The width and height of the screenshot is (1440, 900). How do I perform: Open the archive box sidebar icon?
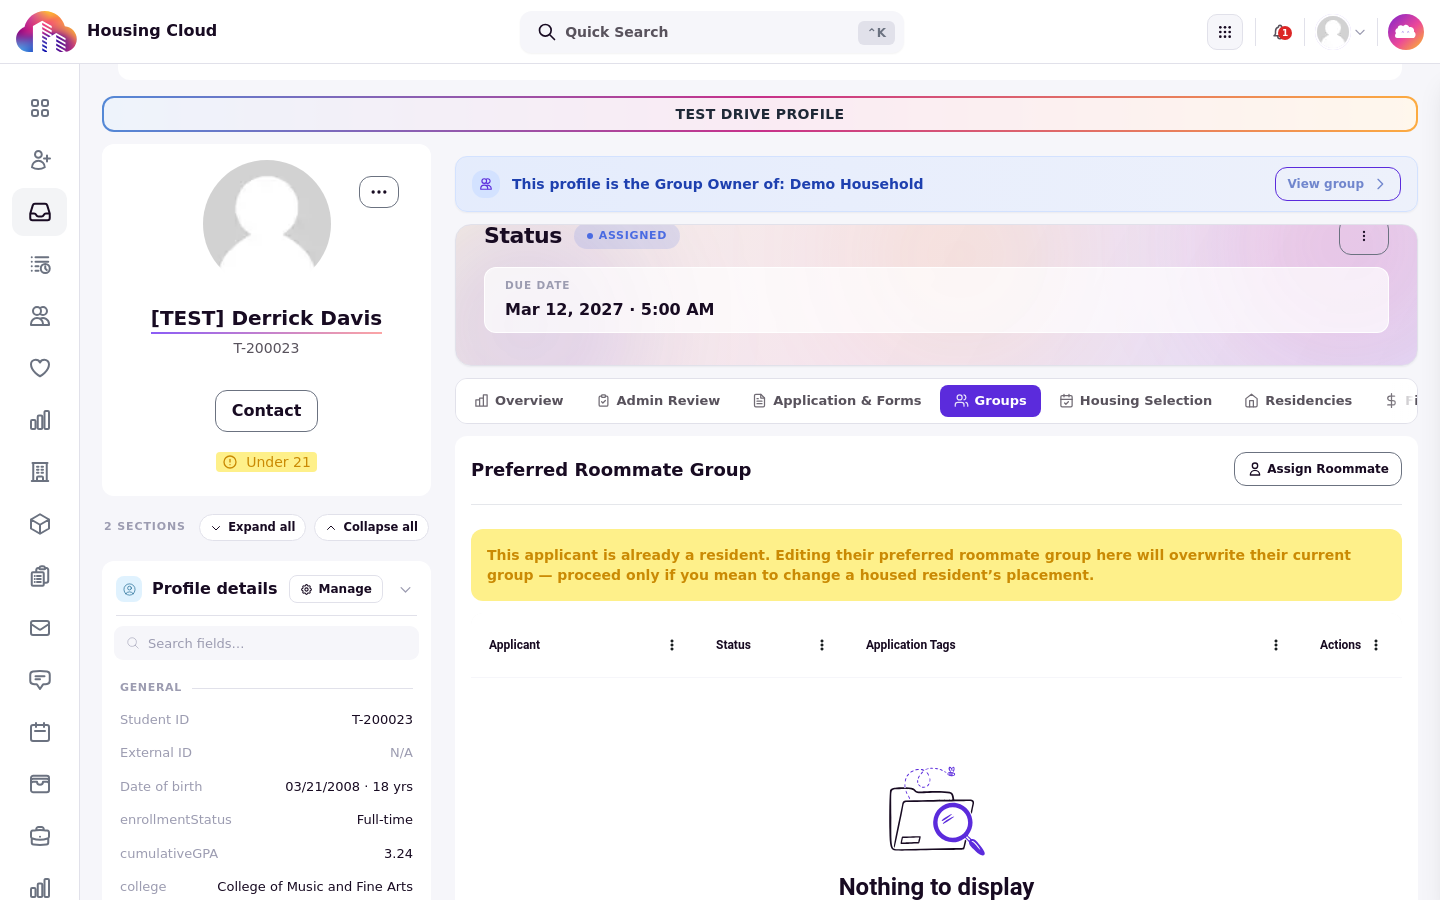[40, 784]
